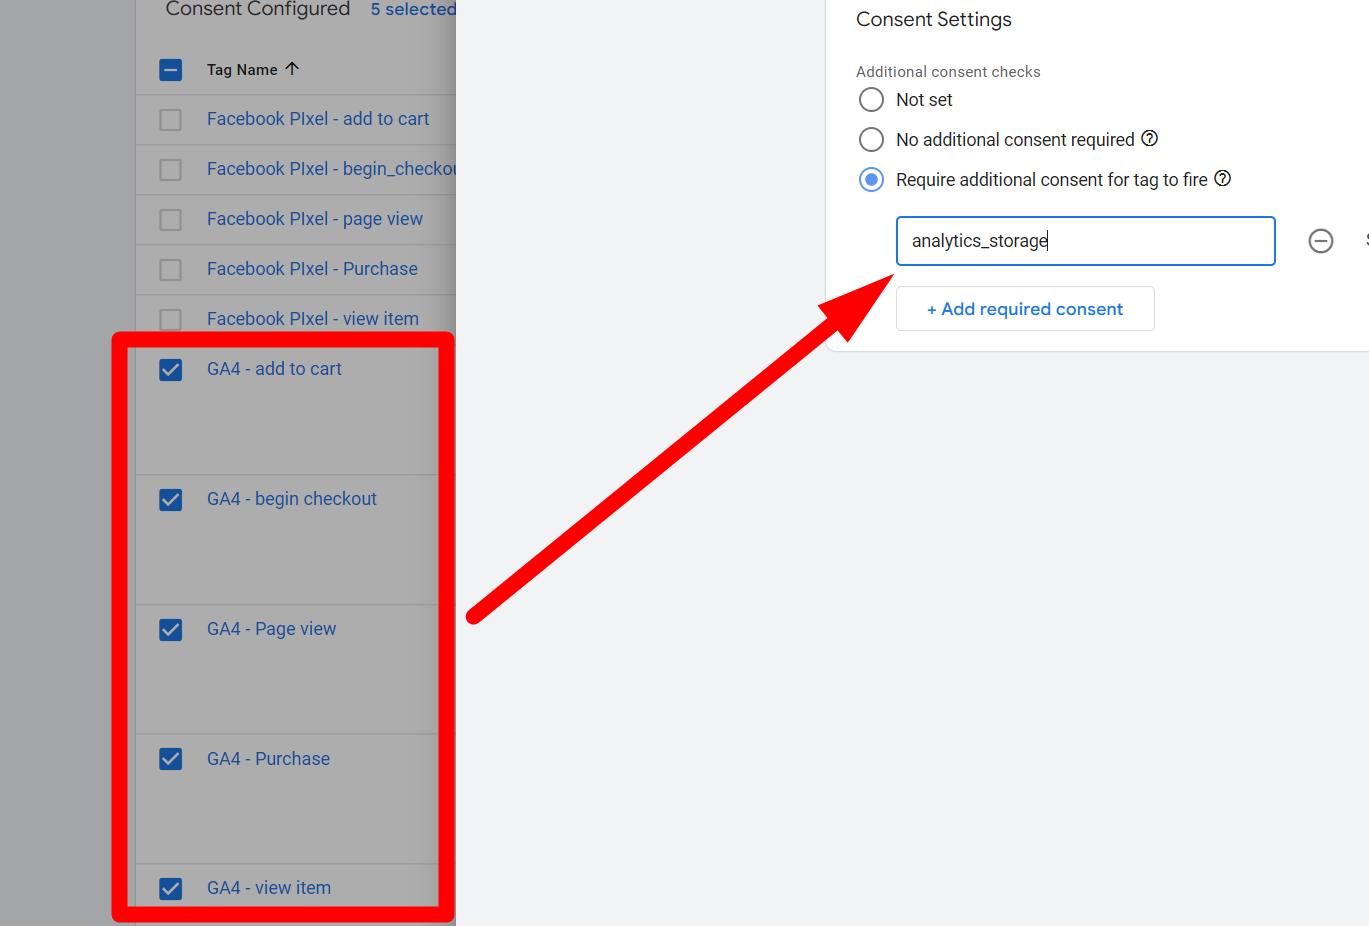The height and width of the screenshot is (926, 1369).
Task: Open help for 'Require additional consent' option
Action: (1222, 179)
